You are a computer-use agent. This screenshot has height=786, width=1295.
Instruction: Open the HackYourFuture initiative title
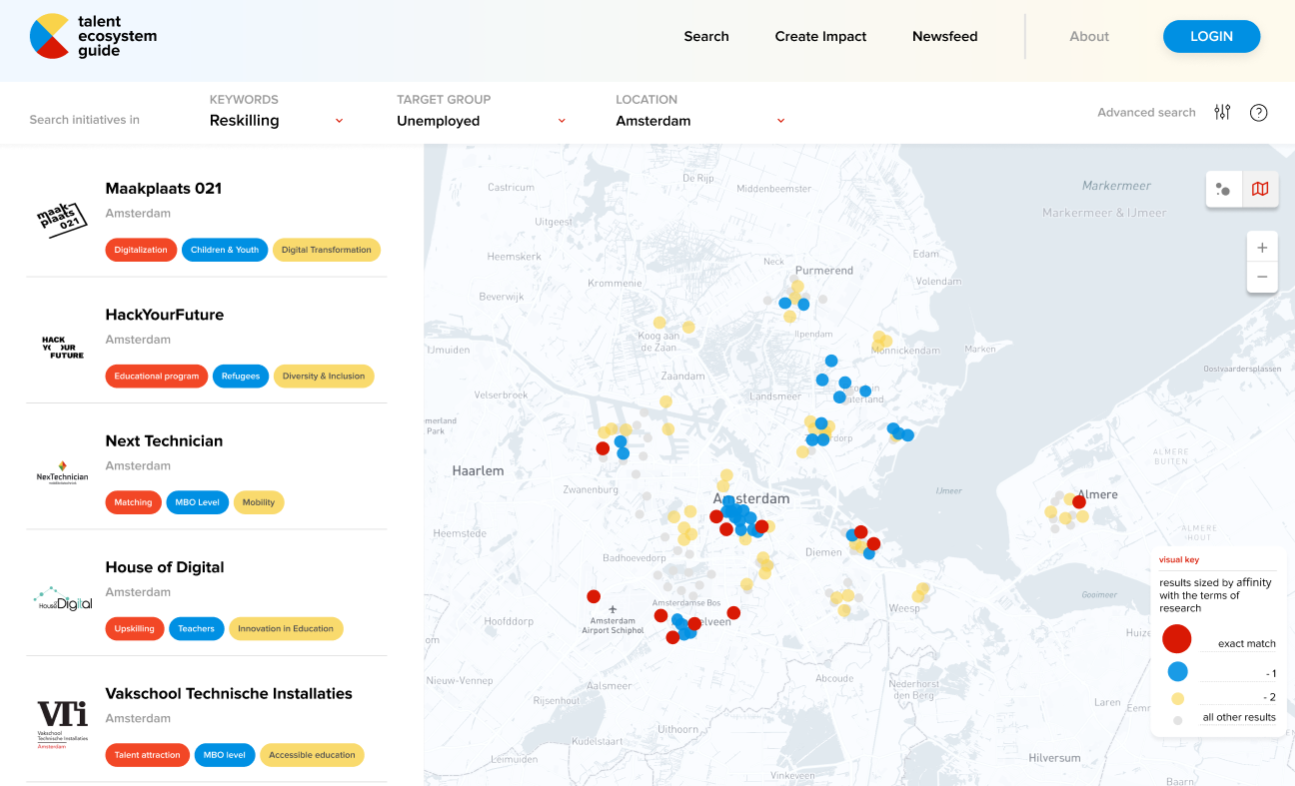[x=165, y=314]
